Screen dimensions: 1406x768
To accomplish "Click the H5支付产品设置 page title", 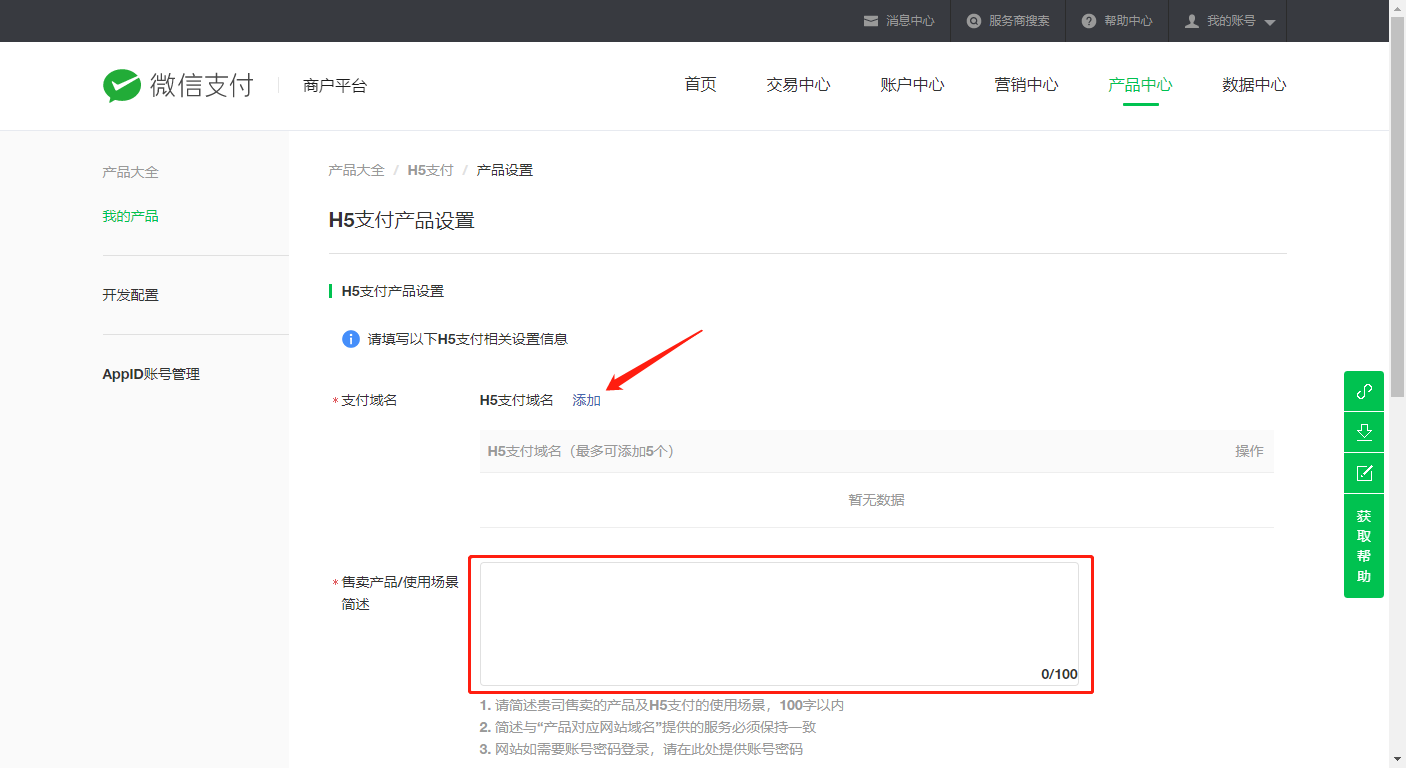I will 401,220.
